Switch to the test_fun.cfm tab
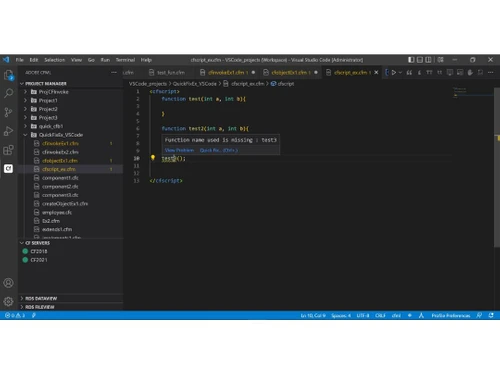Screen dimensions: 500x375 [x=170, y=72]
